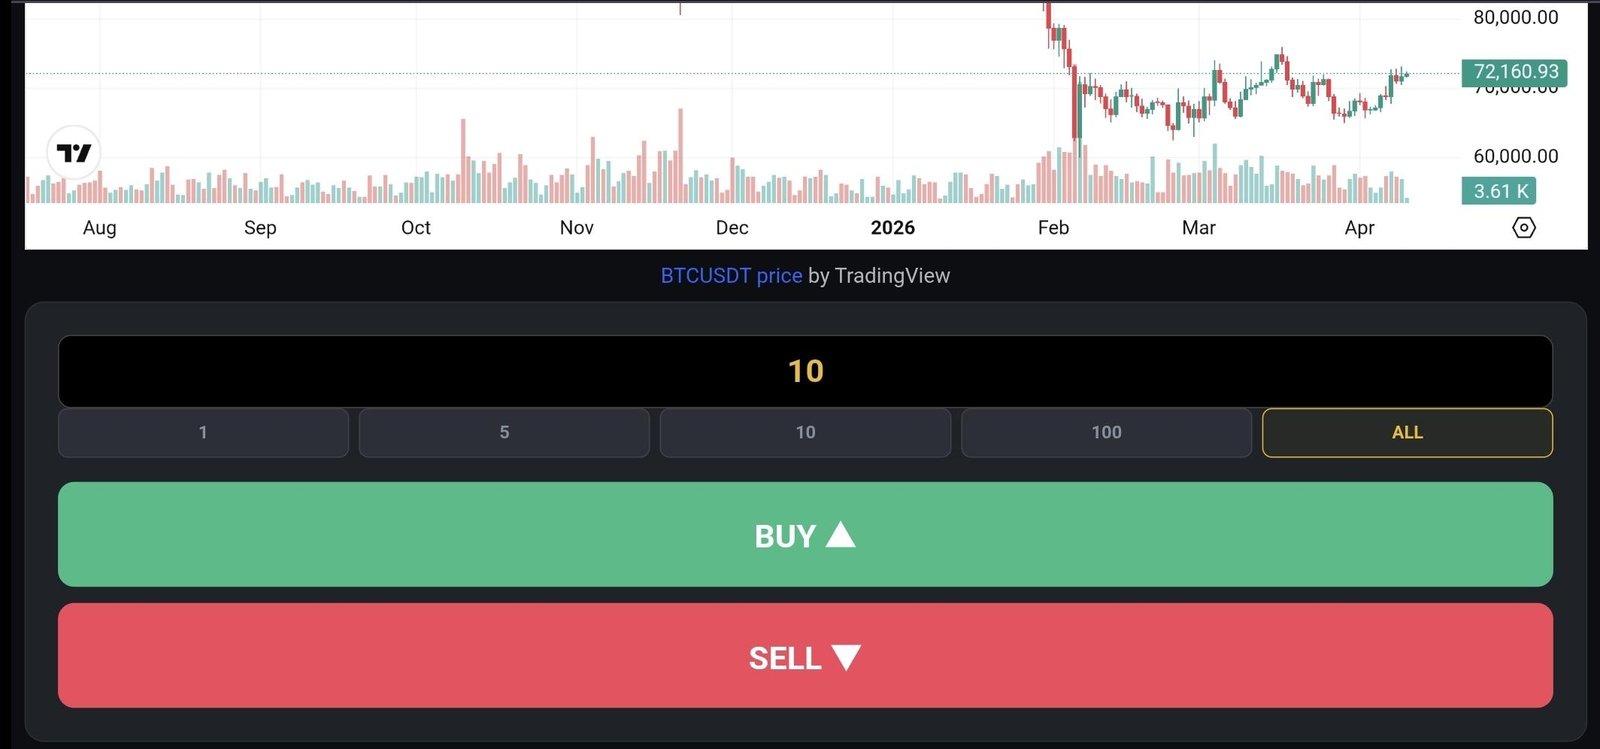Click the 60,000.00 price scale label
1600x749 pixels.
(1515, 156)
